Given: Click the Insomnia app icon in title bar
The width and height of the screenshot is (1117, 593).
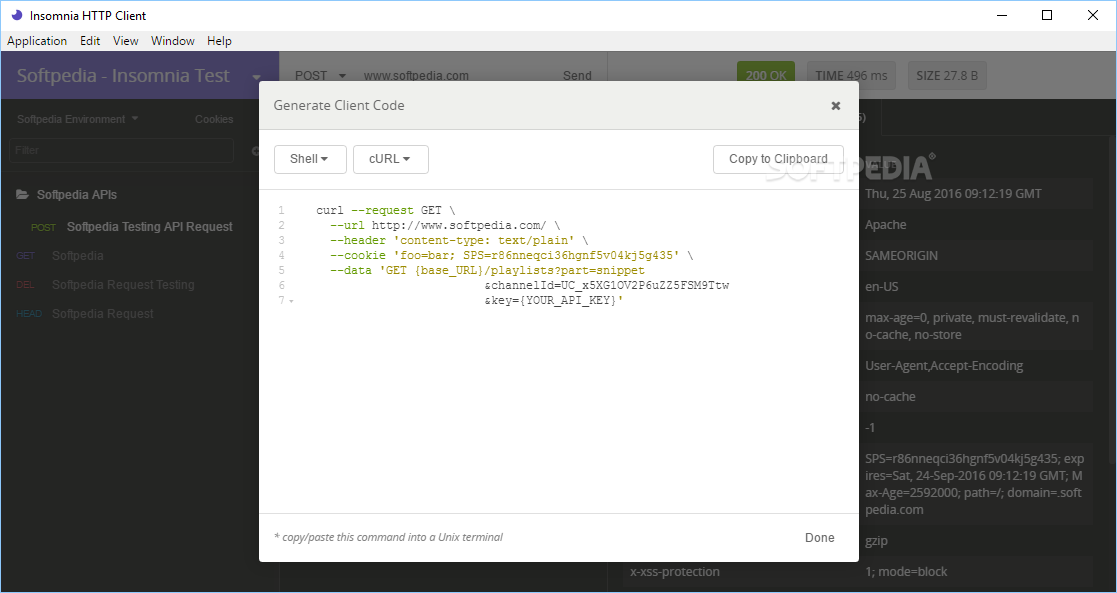Looking at the screenshot, I should point(16,15).
